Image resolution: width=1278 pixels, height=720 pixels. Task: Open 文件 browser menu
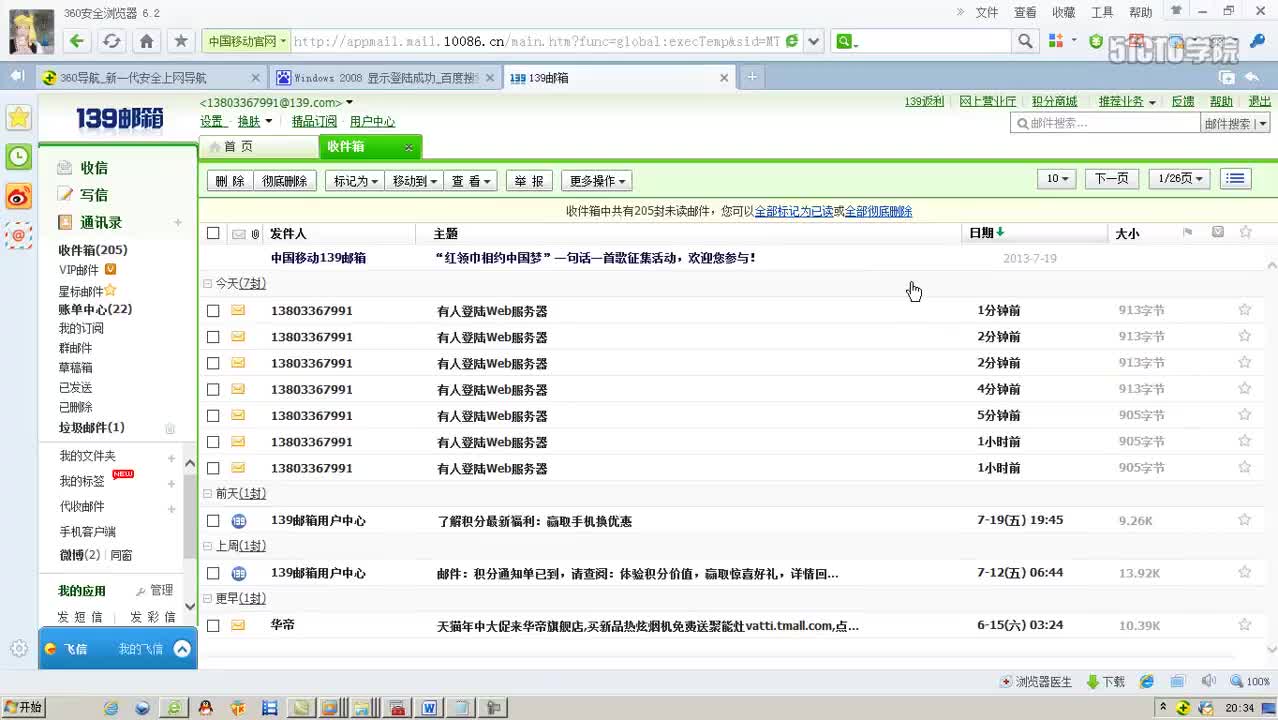point(987,12)
